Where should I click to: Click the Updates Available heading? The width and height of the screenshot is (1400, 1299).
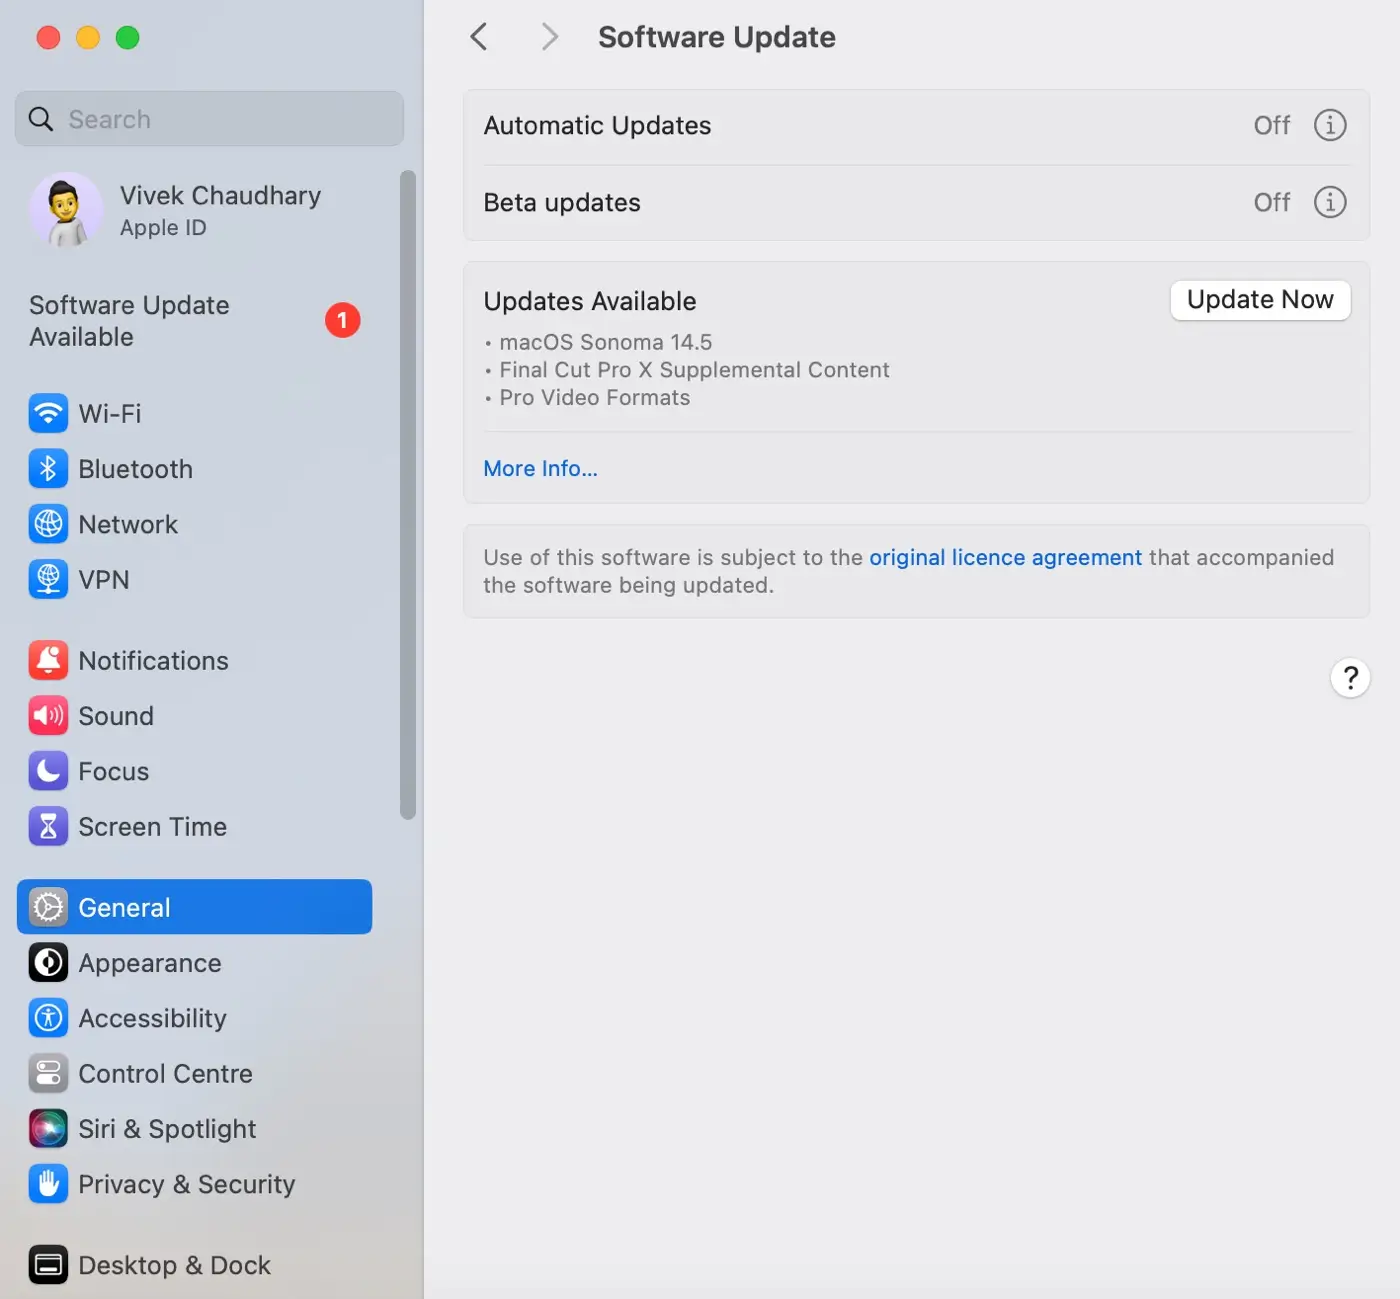click(590, 301)
